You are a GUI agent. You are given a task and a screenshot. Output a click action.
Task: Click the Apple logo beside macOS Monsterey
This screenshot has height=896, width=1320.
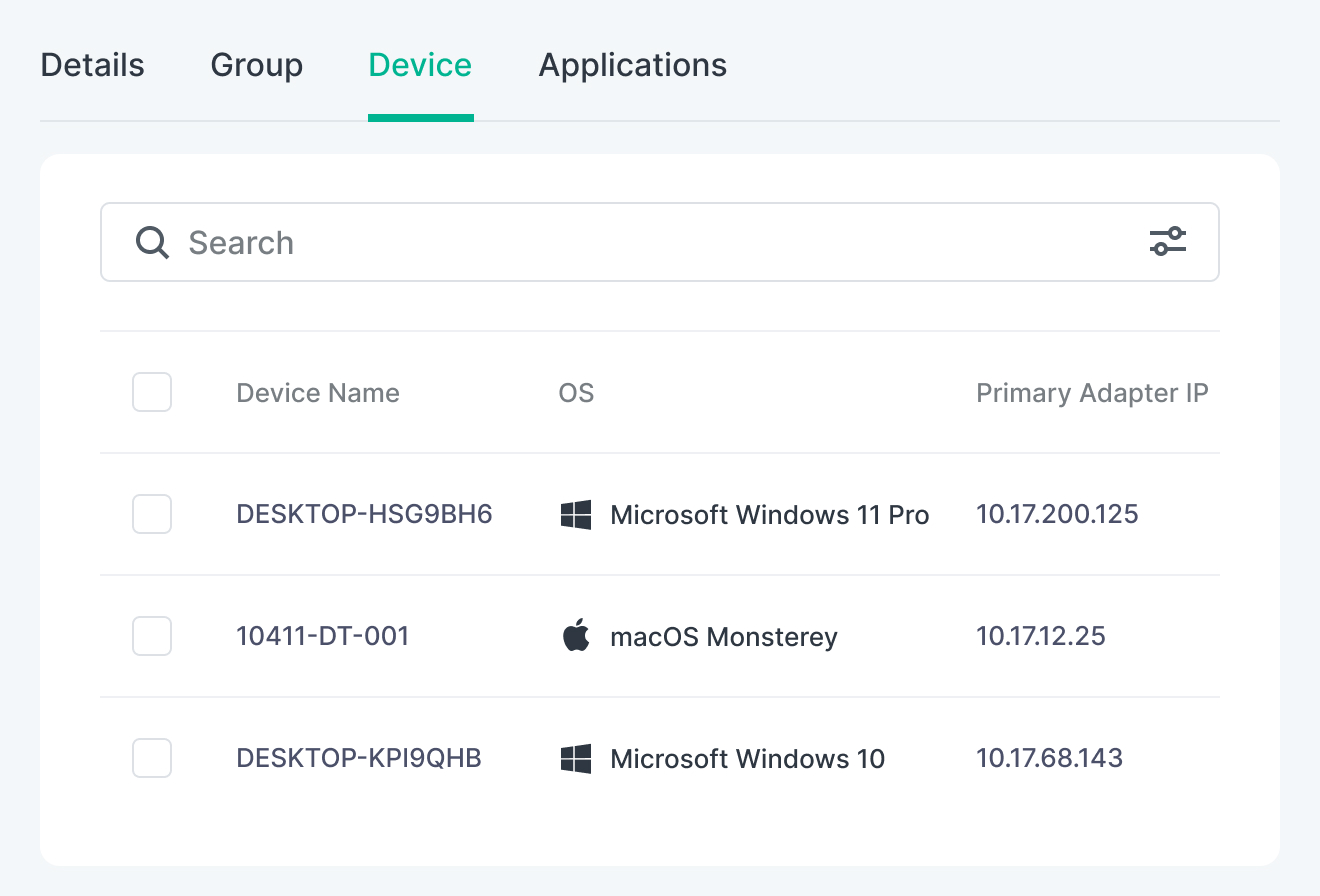[576, 636]
